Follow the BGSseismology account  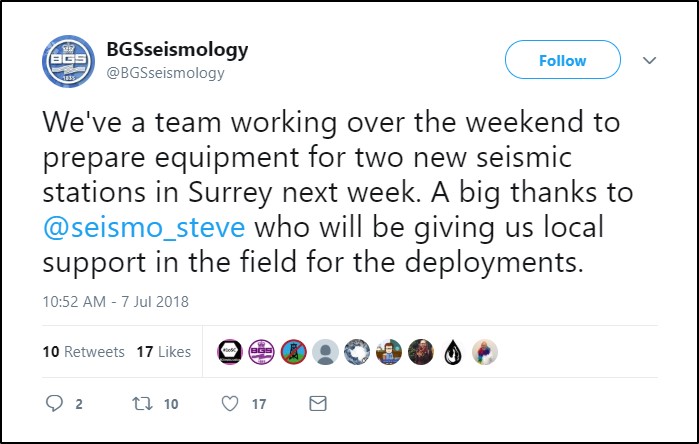tap(562, 61)
